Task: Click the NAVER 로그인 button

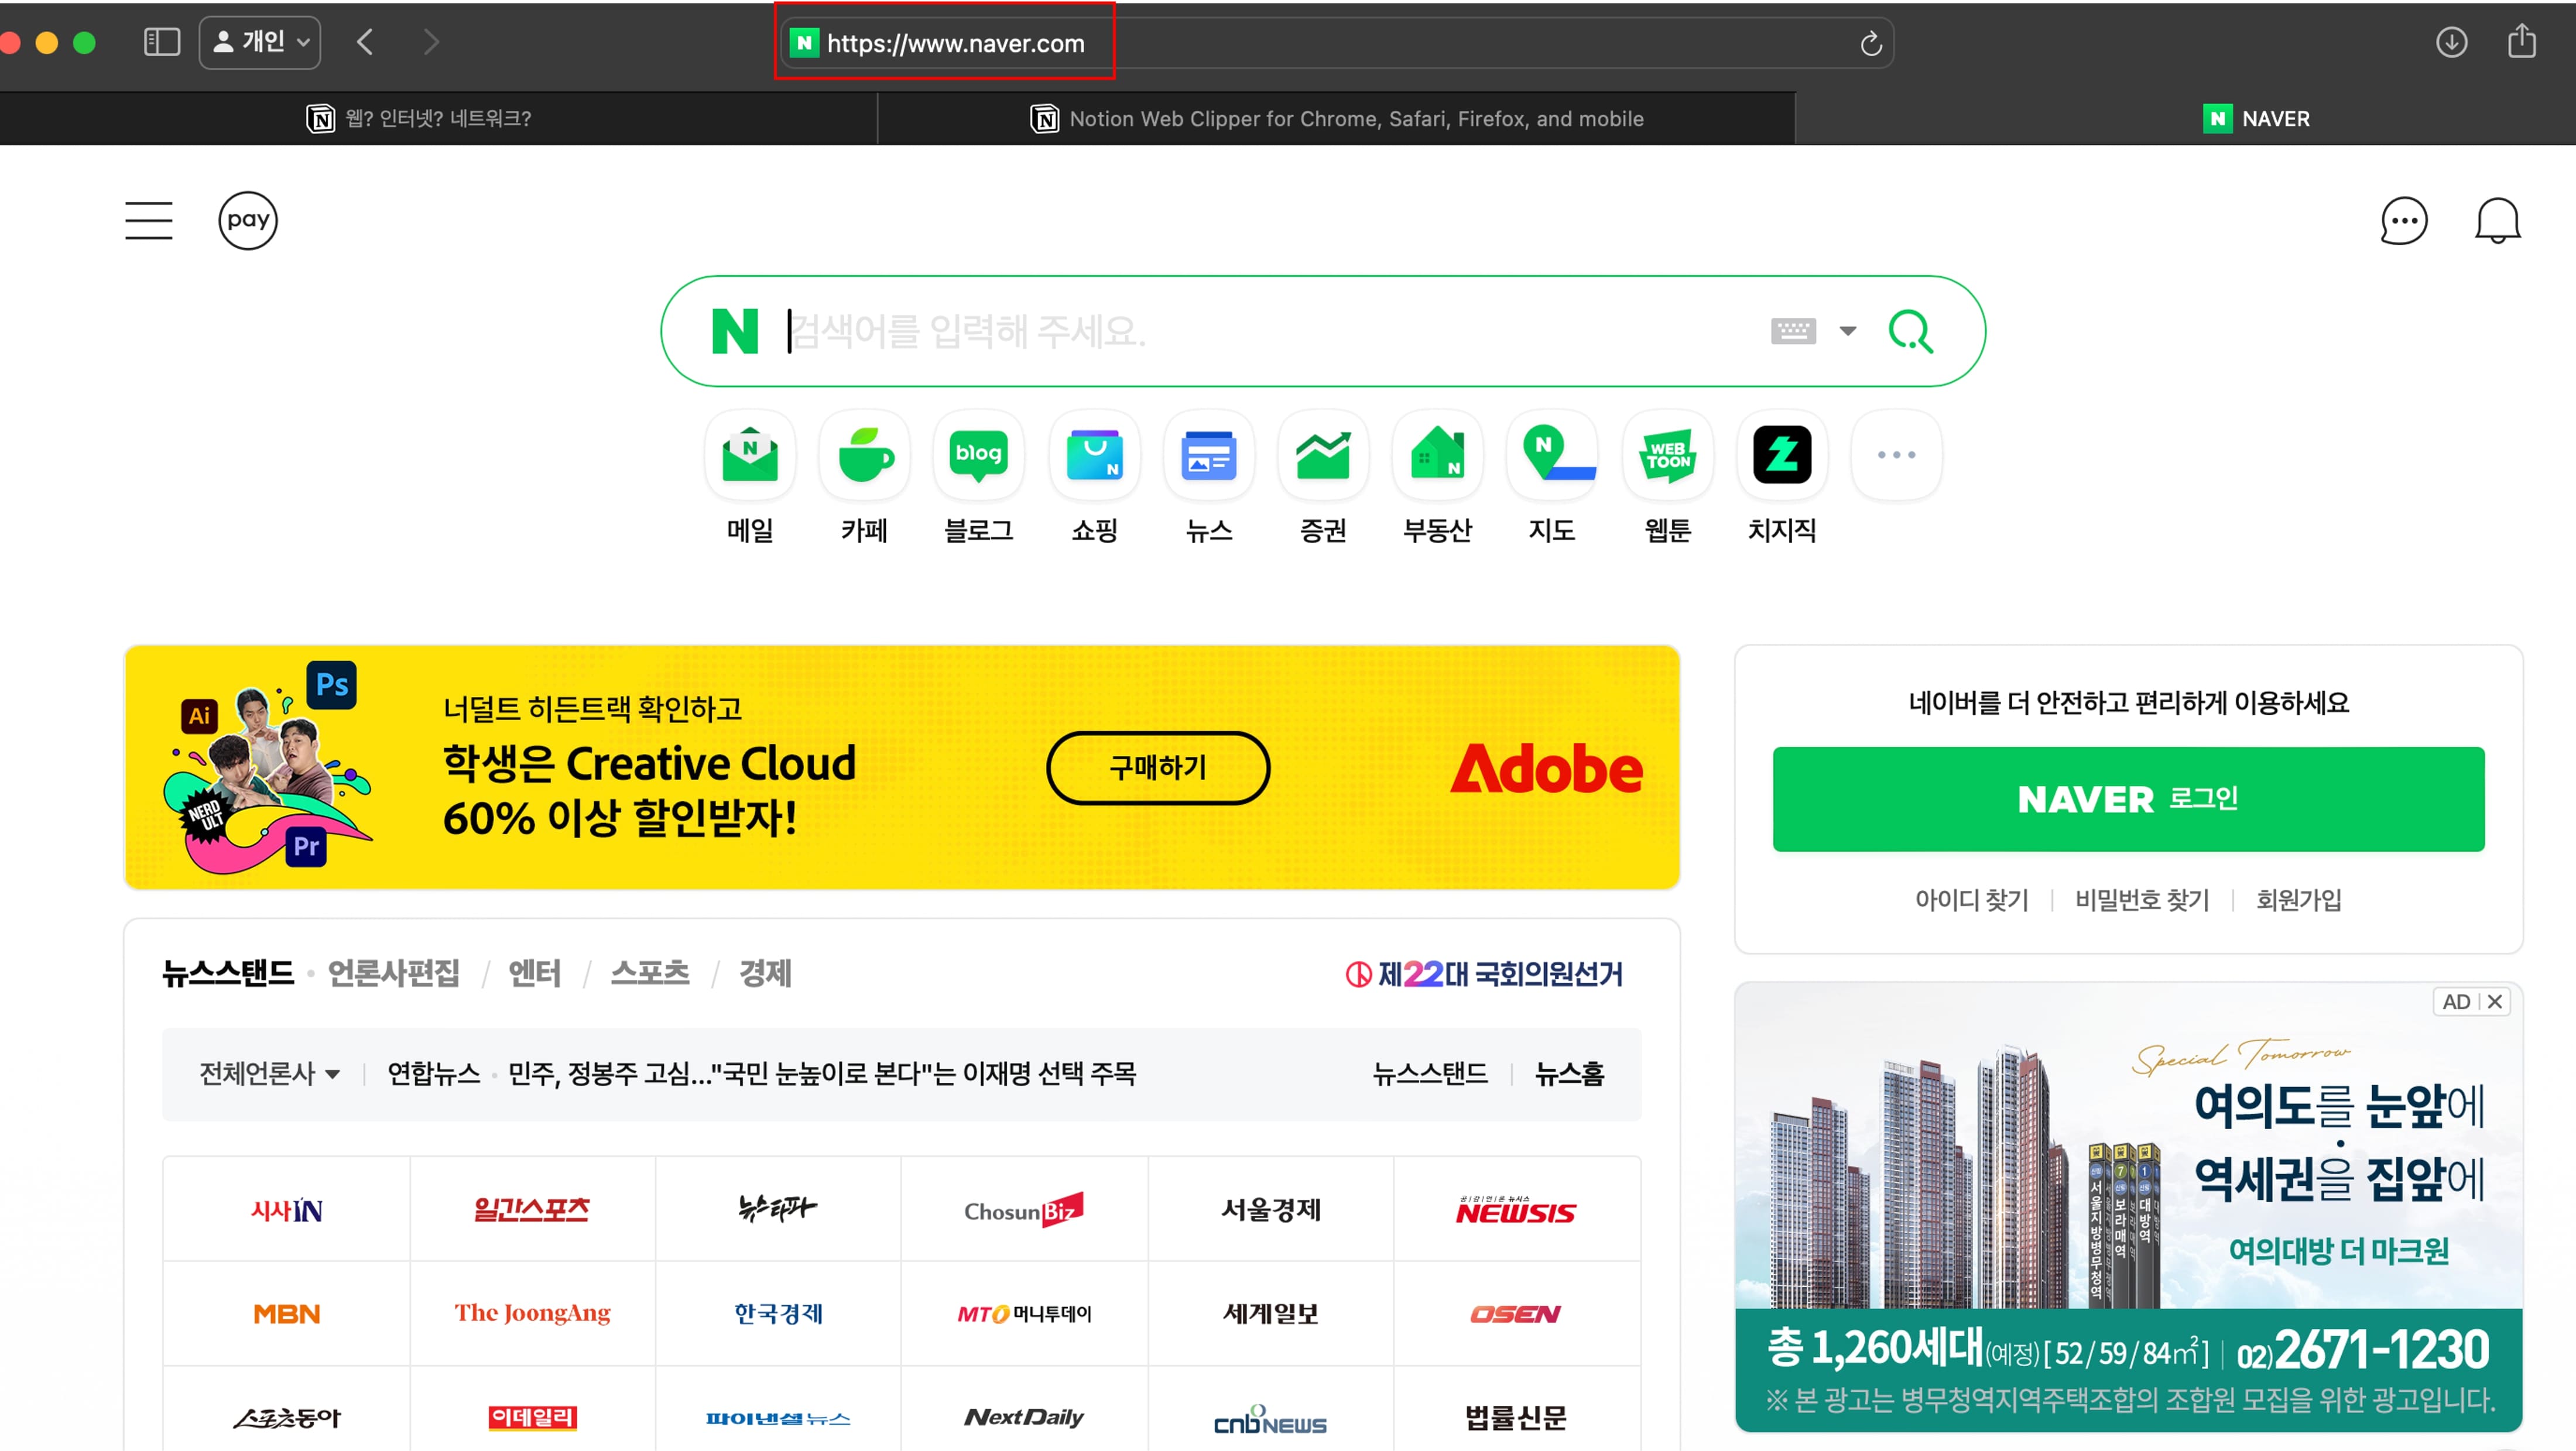Action: 2128,799
